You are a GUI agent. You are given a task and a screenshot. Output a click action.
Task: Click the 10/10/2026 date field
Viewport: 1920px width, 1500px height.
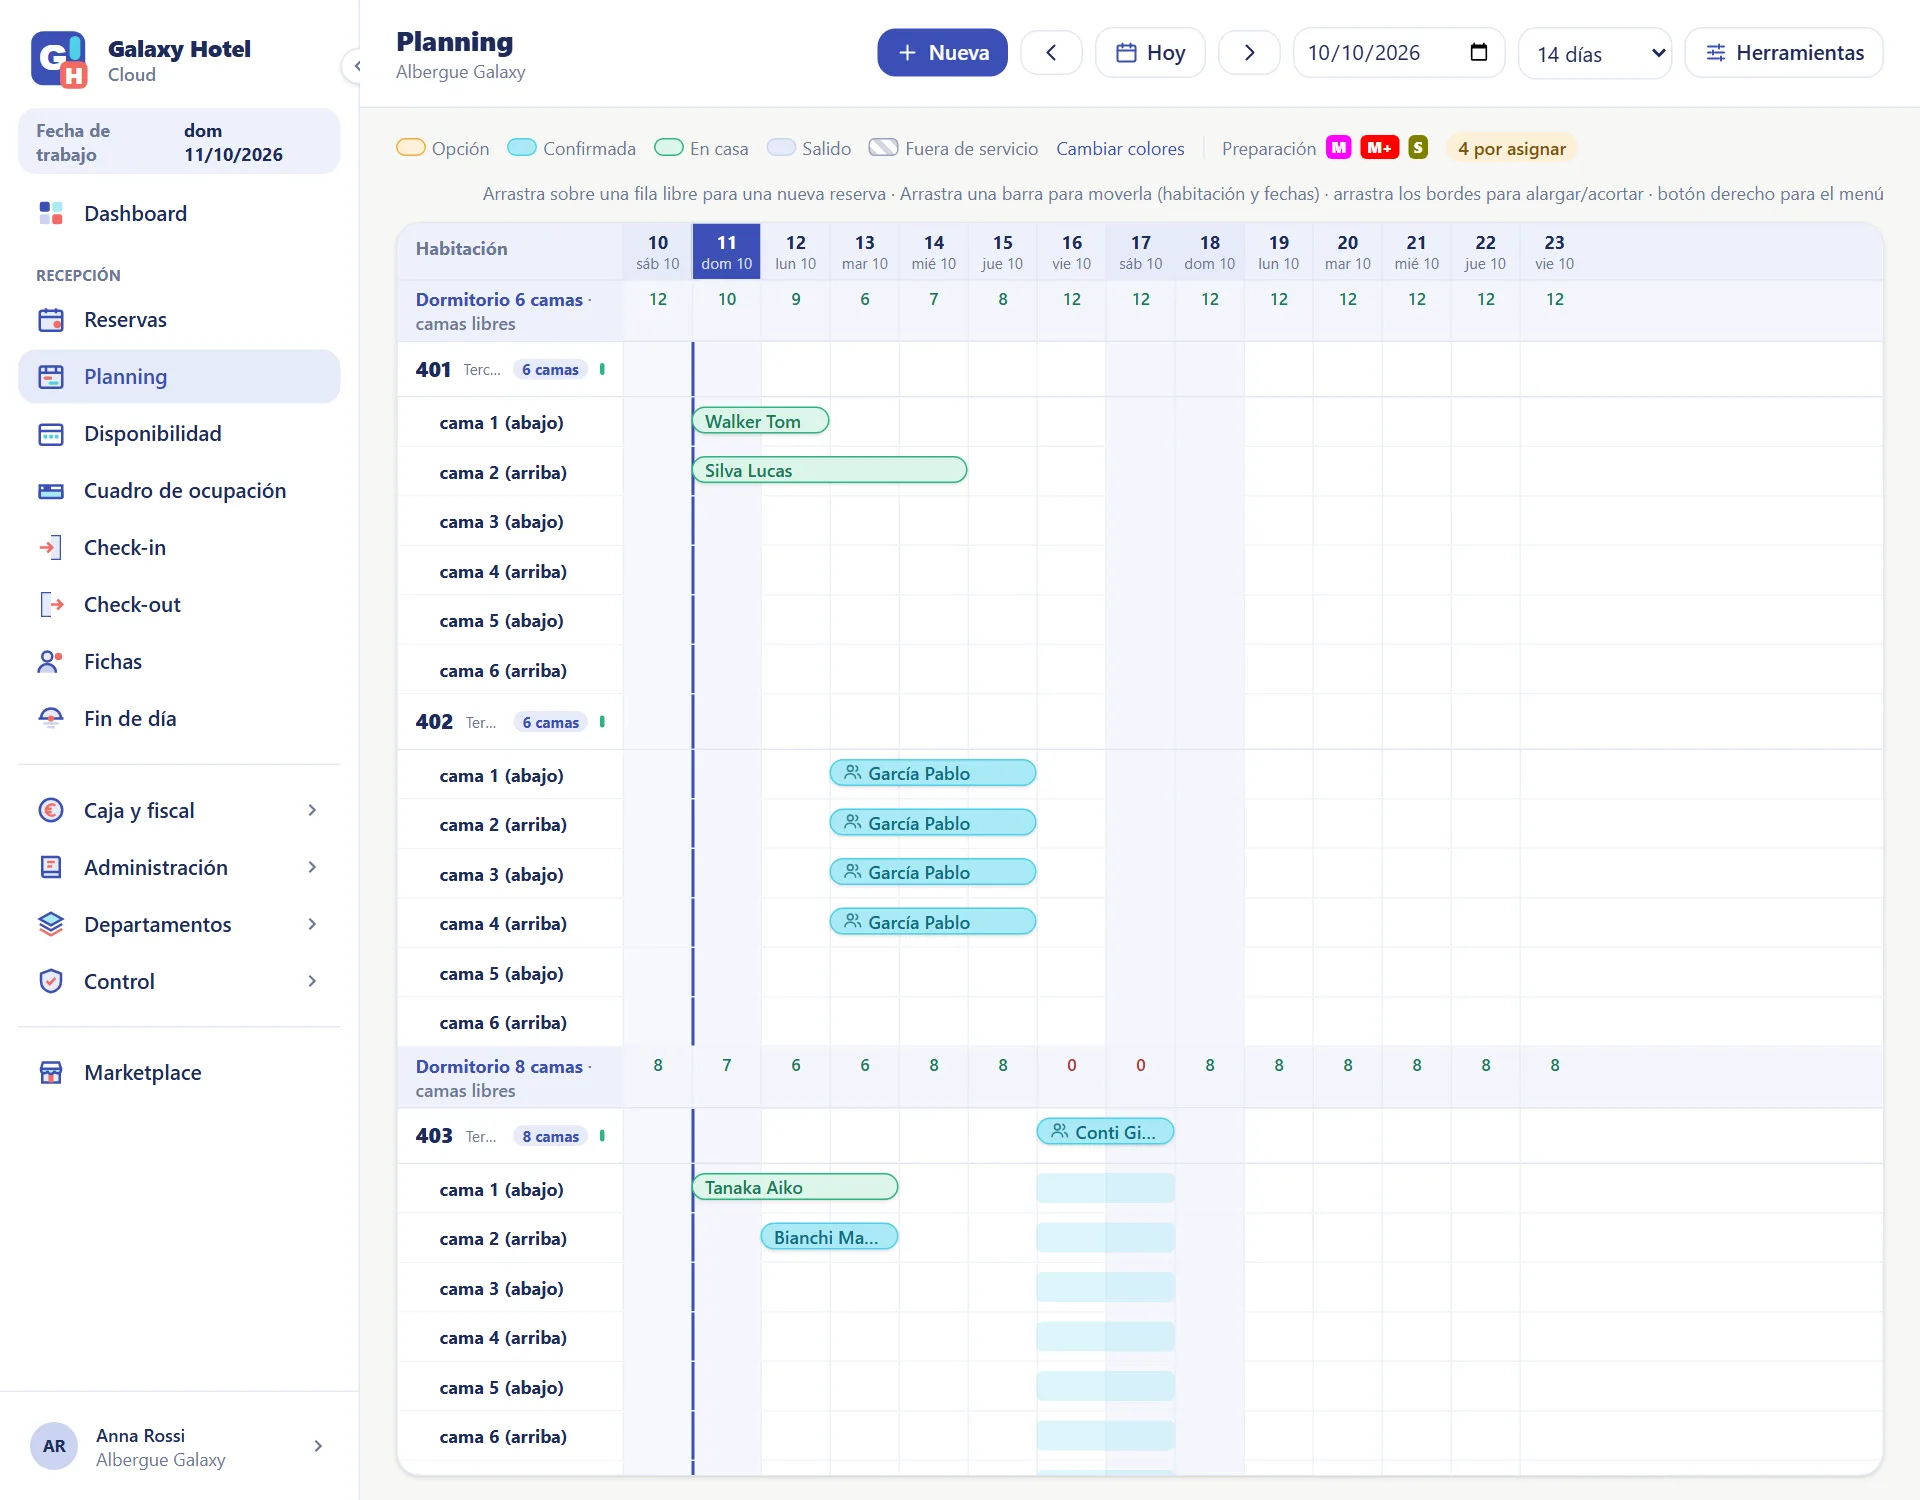1398,53
